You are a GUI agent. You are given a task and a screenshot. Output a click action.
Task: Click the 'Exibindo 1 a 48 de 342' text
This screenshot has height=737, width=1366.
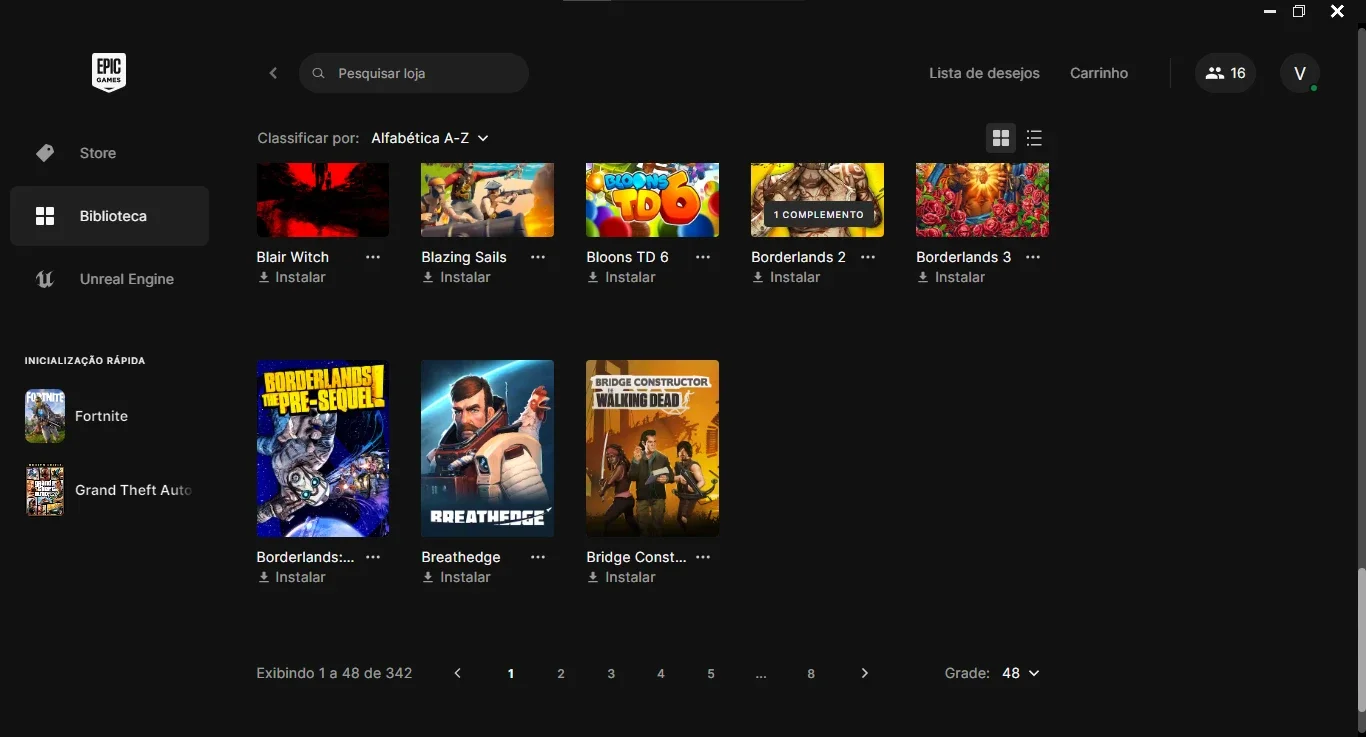click(x=334, y=673)
